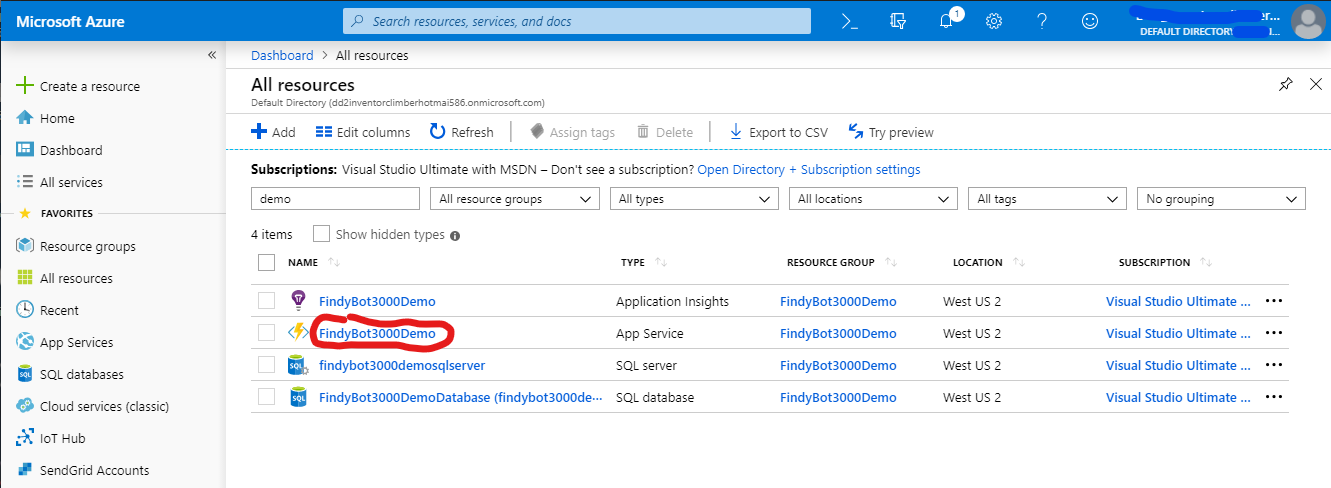This screenshot has width=1331, height=488.
Task: Go to Home in the sidebar
Action: point(57,118)
